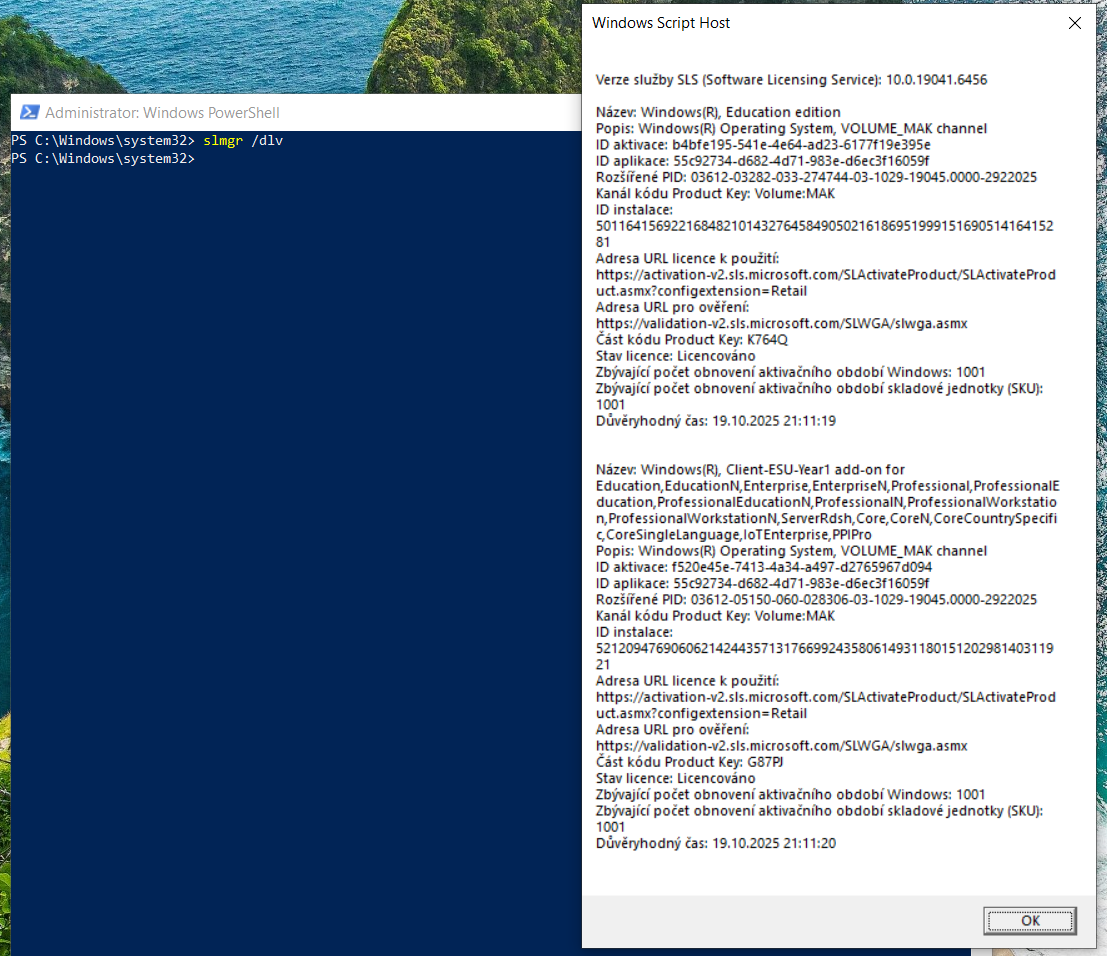Click the SLS version line 10.0.19041.6456
This screenshot has width=1107, height=956.
[x=791, y=79]
